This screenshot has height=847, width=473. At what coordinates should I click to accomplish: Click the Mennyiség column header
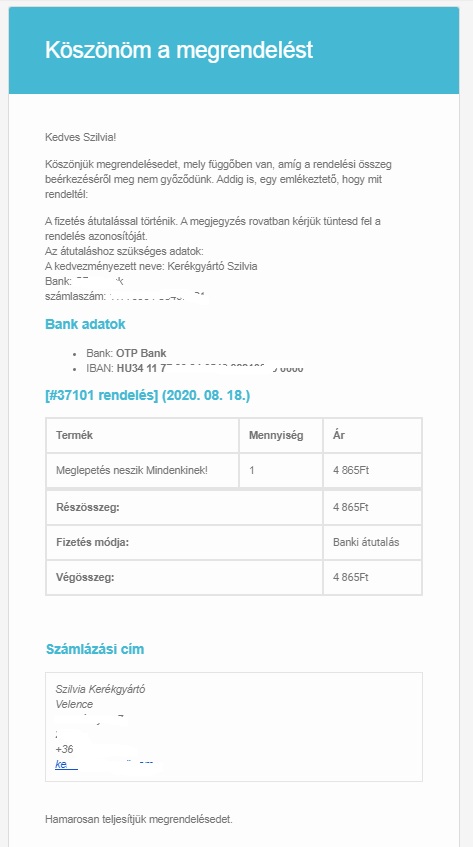(276, 435)
